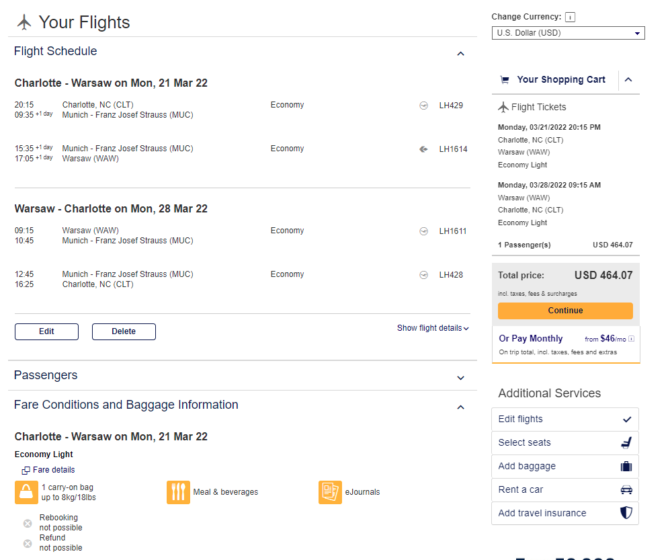Choose Add travel insurance
Viewport: 670px width, 560px height.
point(565,513)
